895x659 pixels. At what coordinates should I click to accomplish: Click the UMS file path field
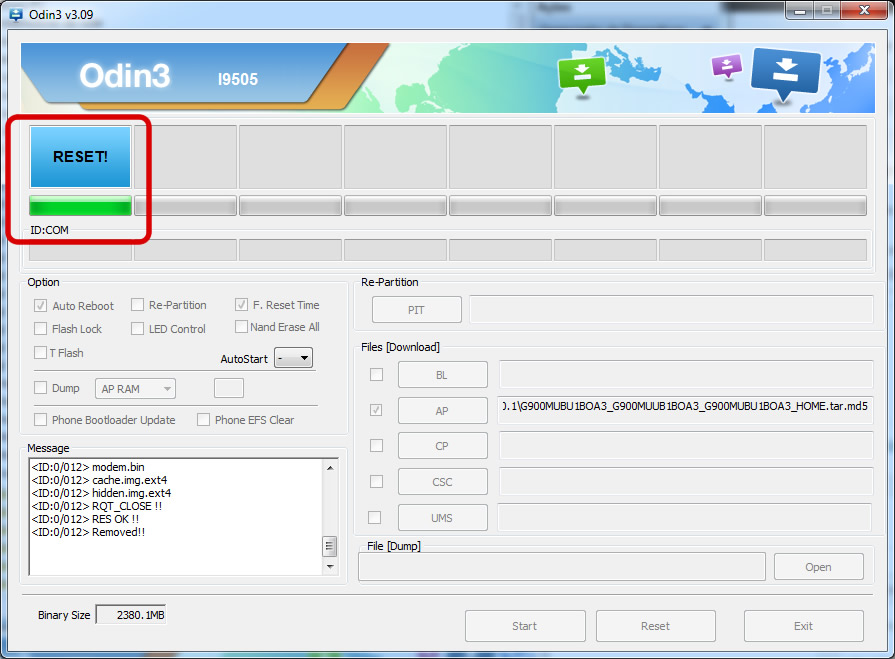tap(685, 517)
